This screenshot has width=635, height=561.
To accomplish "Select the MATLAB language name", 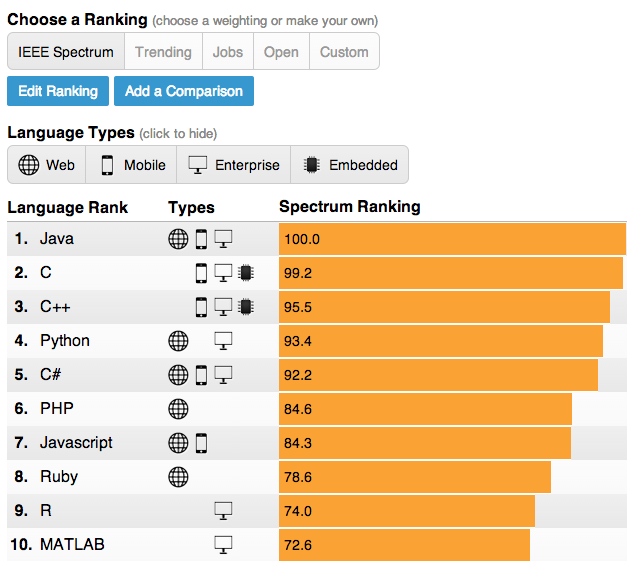I will [x=72, y=545].
